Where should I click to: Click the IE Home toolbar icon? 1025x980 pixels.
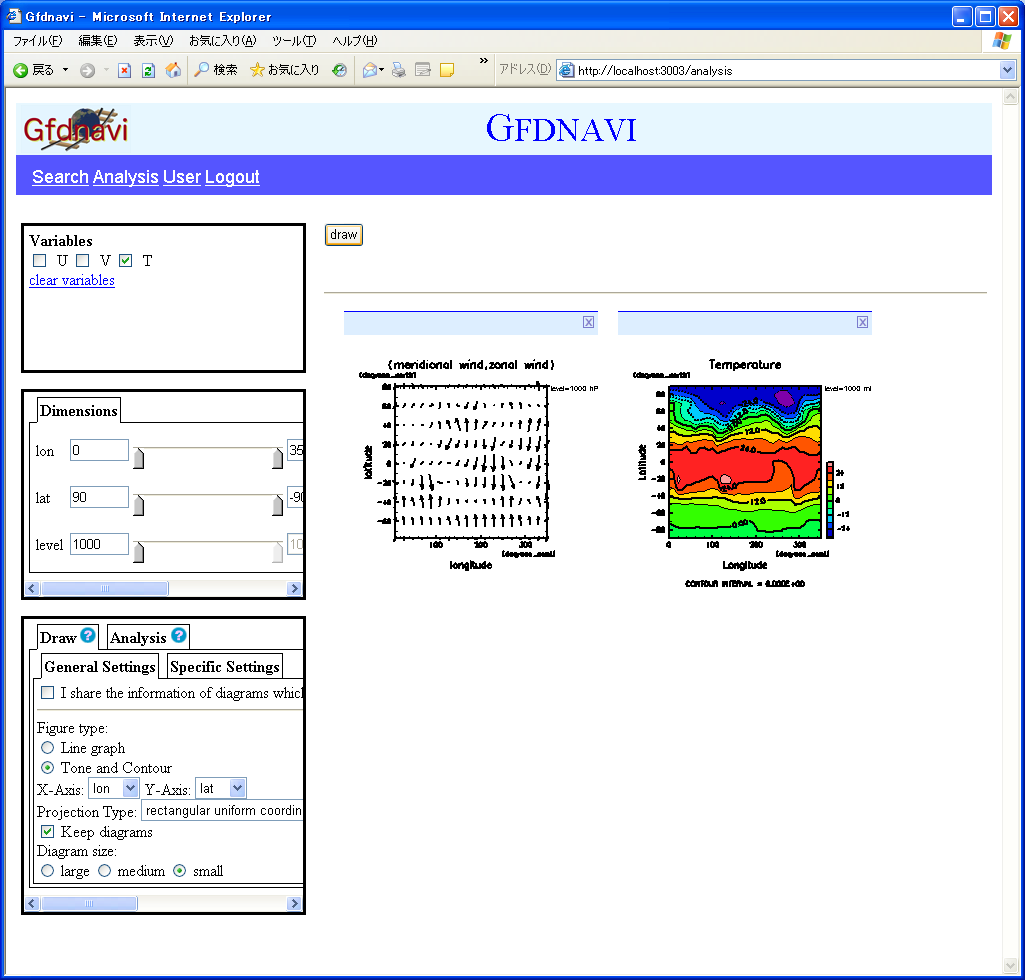[x=173, y=70]
